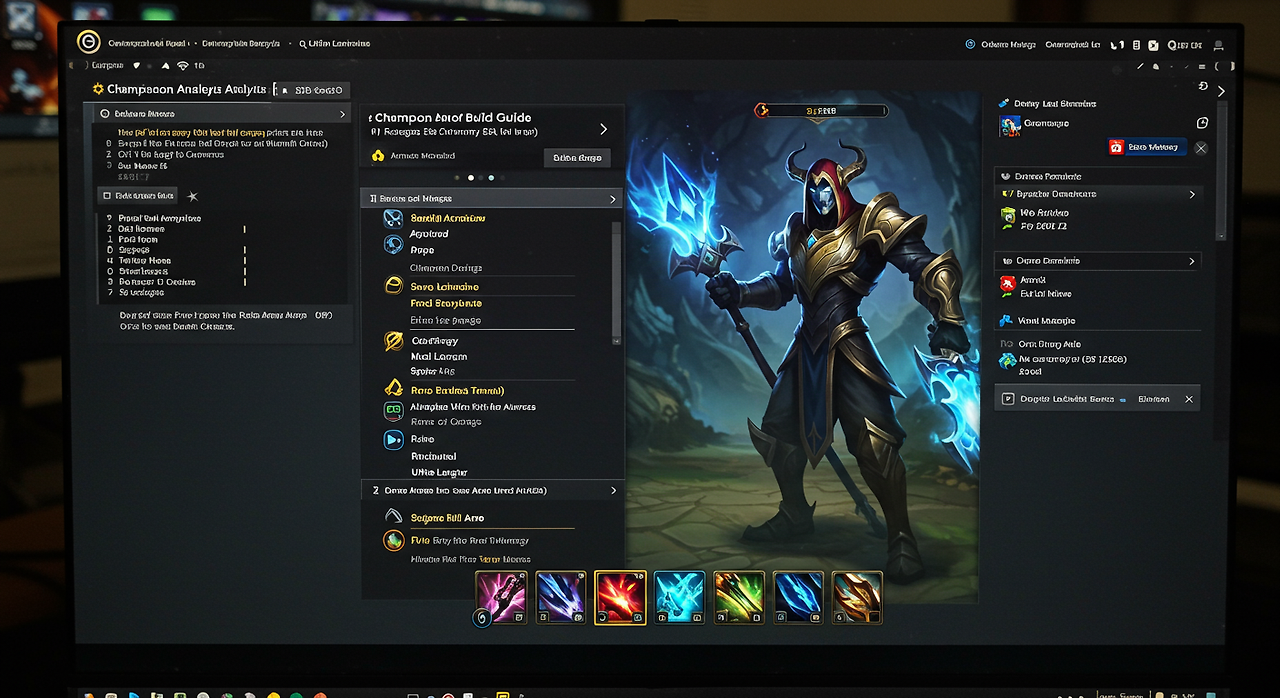This screenshot has height=698, width=1280.
Task: Expand section 1 header in build list
Action: pyautogui.click(x=492, y=199)
